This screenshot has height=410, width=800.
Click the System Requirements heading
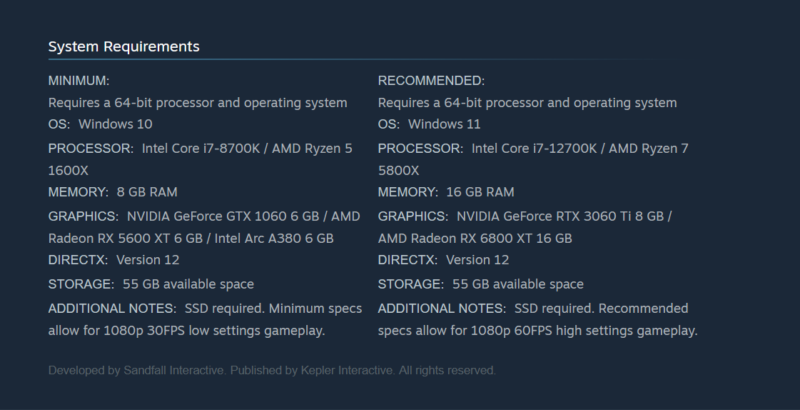click(124, 47)
